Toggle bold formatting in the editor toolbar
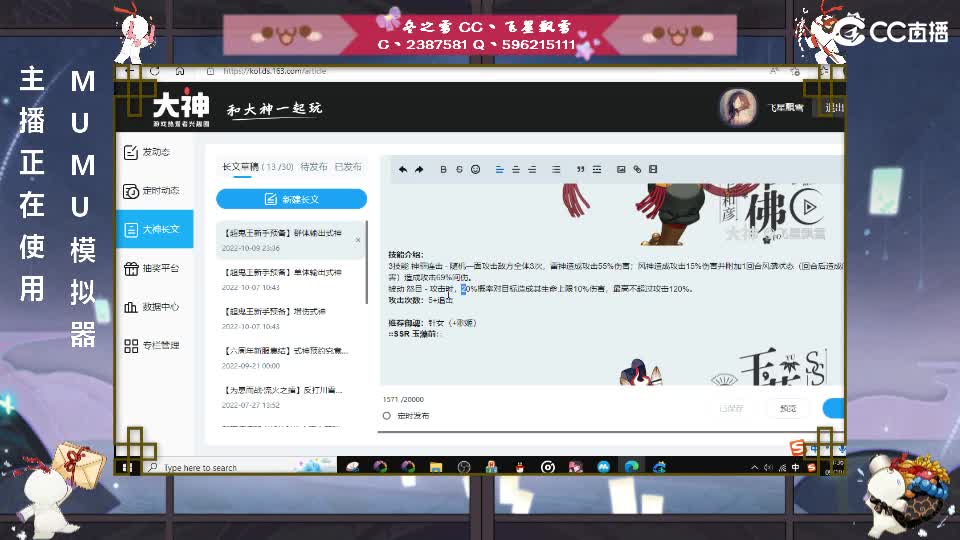 coord(443,170)
